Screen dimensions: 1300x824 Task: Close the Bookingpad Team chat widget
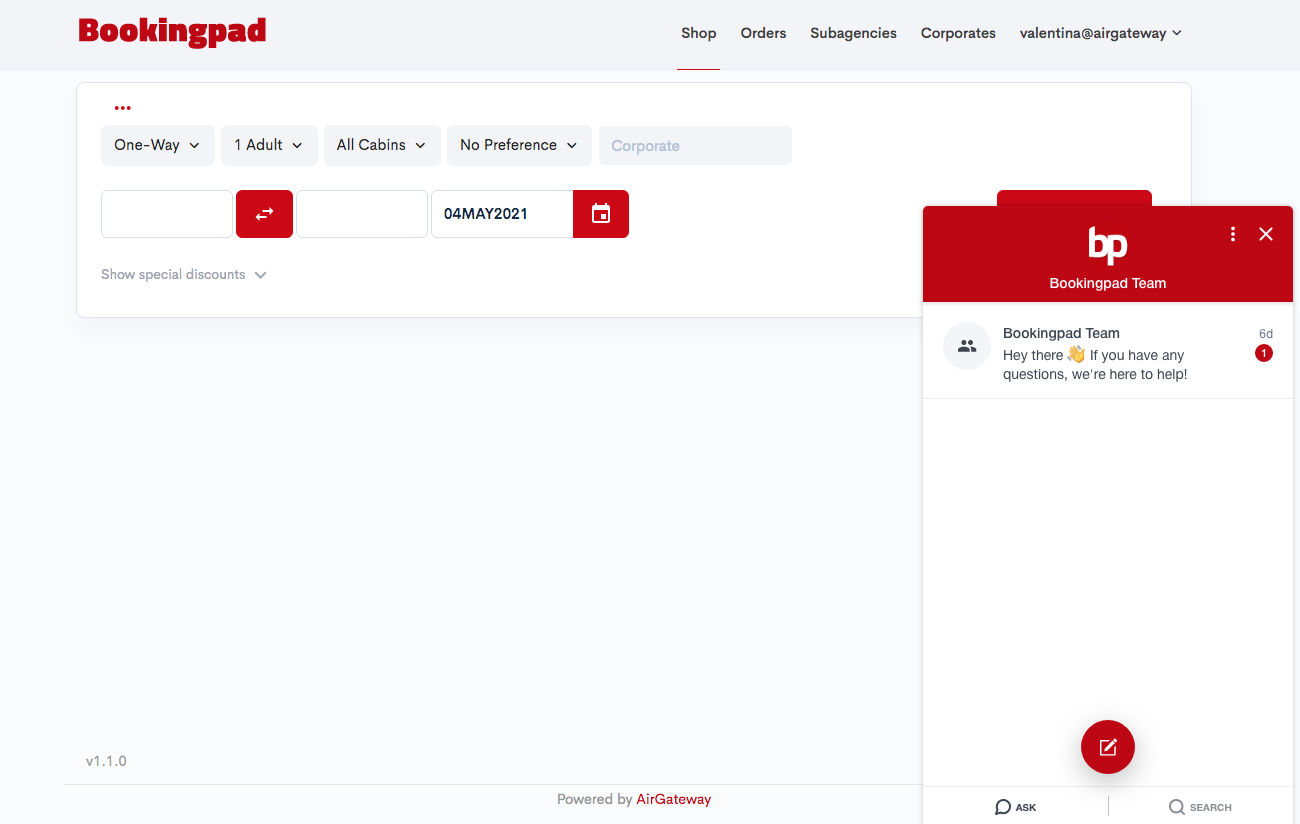[x=1266, y=234]
